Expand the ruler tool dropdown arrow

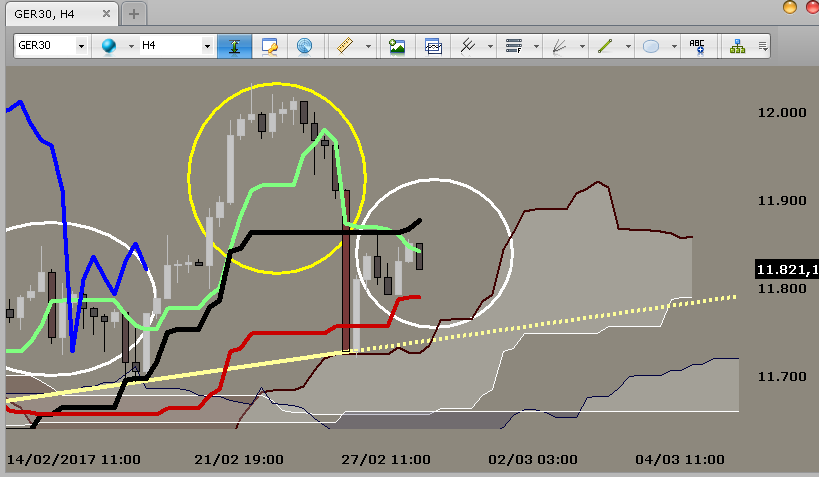pos(368,46)
